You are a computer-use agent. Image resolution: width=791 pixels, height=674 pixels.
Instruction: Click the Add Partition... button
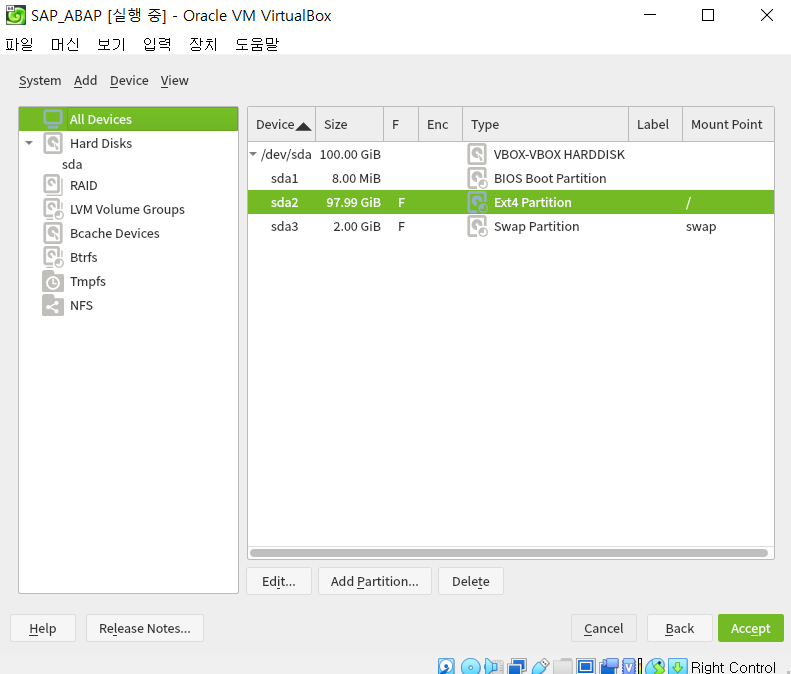click(375, 581)
